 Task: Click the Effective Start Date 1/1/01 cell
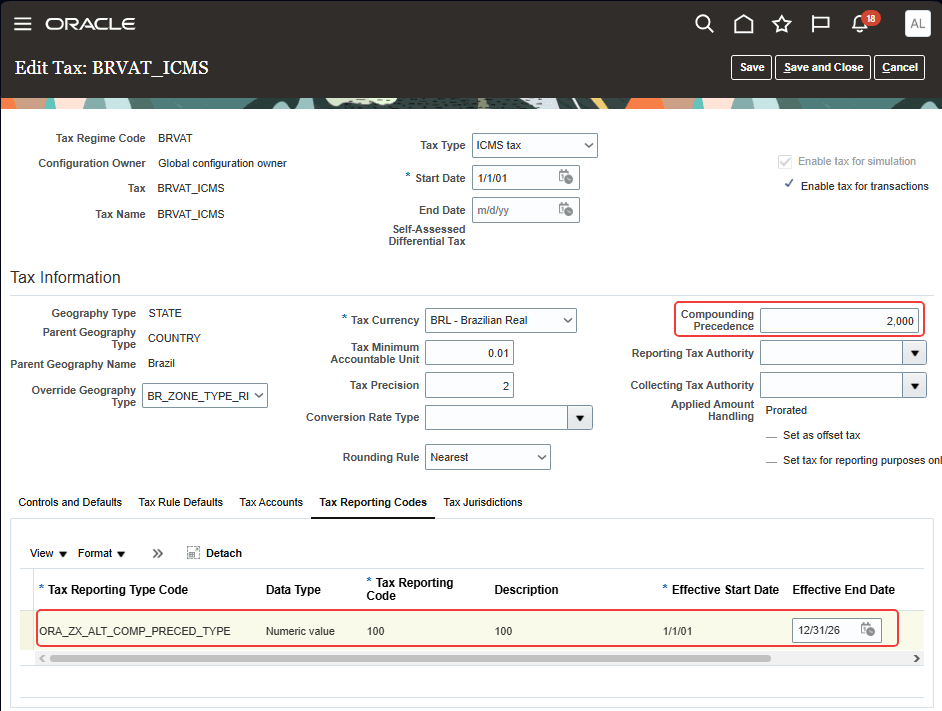[x=678, y=631]
